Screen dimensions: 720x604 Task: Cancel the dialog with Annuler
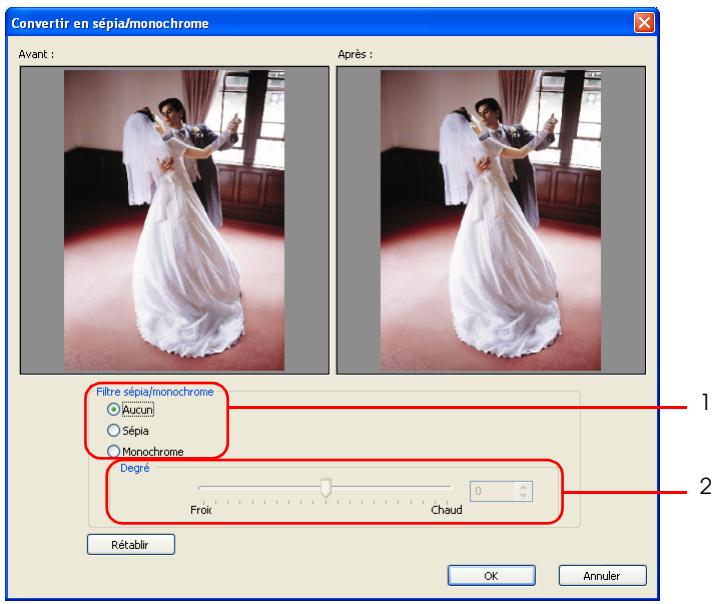602,576
